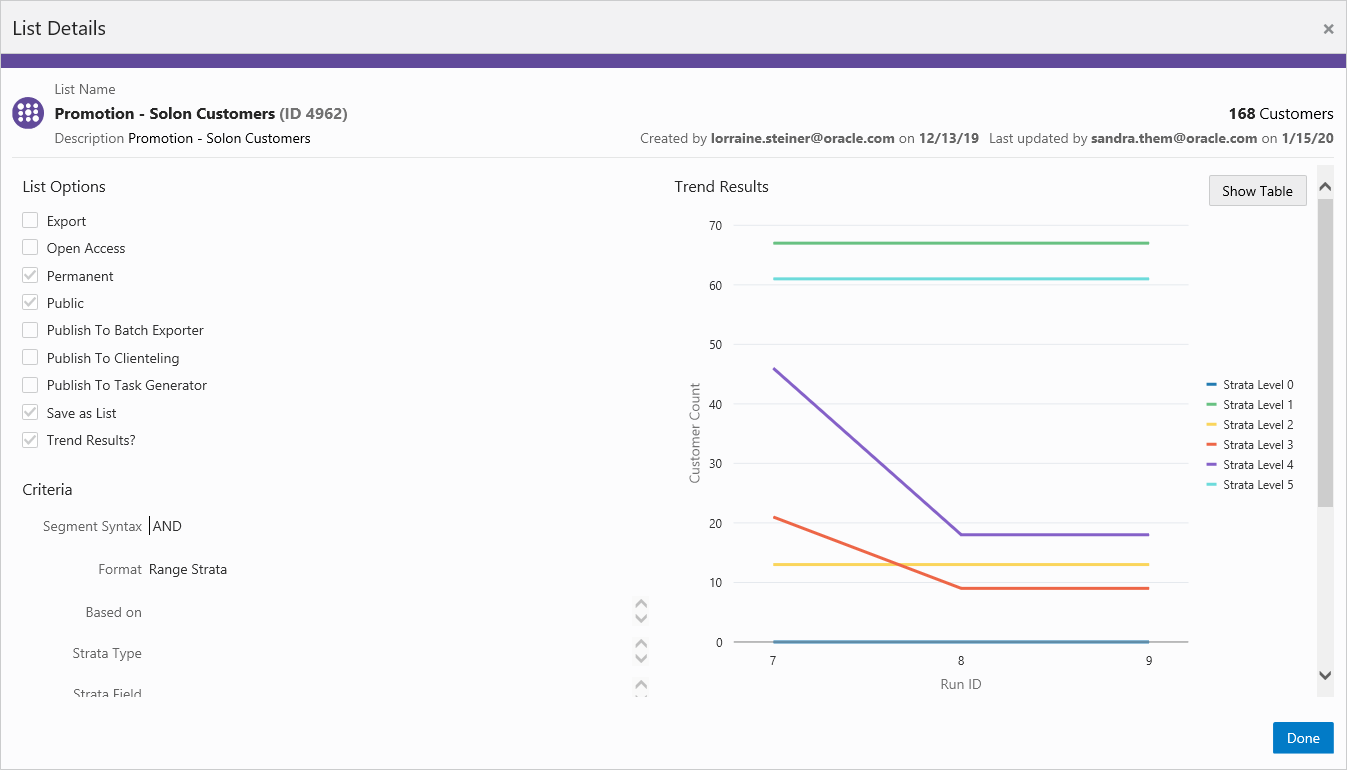Enable the Open Access option
The image size is (1347, 770).
coord(30,247)
